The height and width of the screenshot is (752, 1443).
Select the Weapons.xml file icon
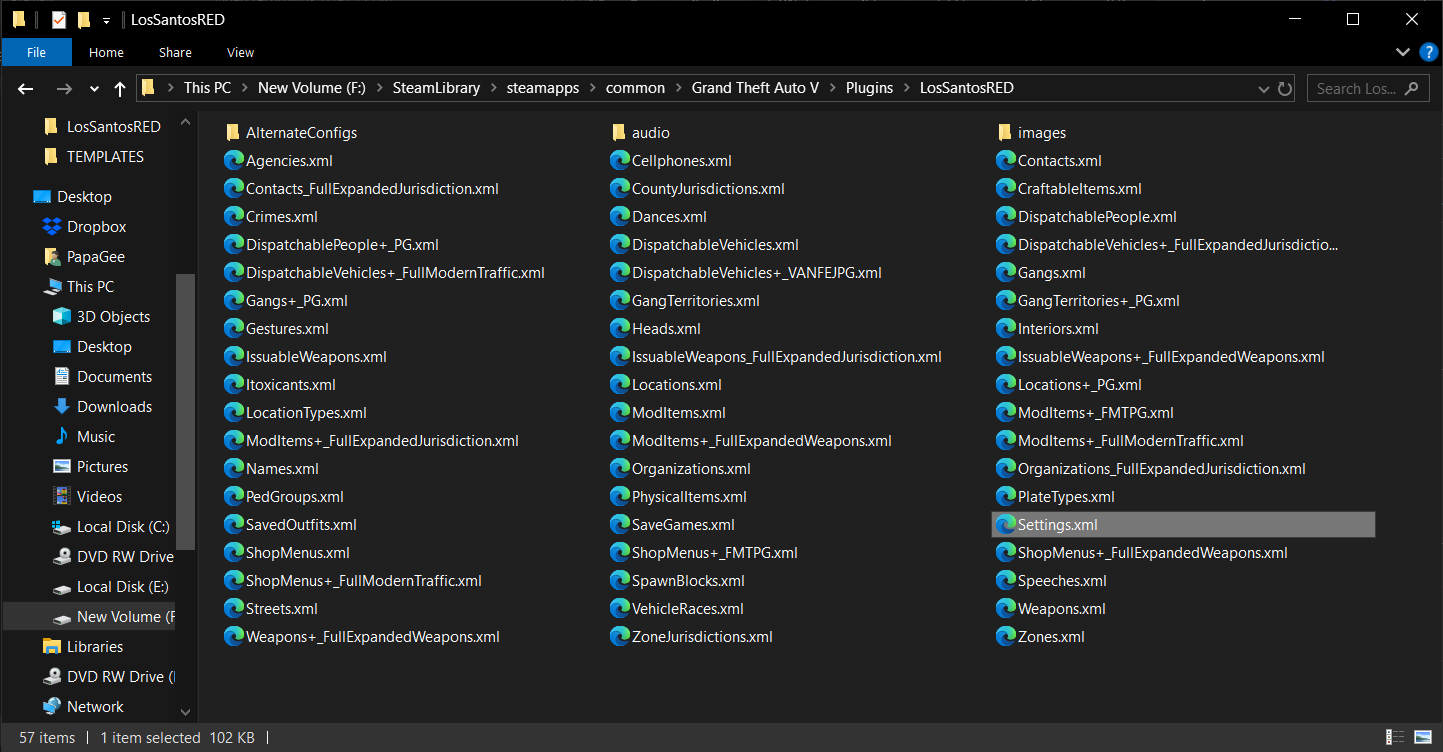coord(1006,609)
